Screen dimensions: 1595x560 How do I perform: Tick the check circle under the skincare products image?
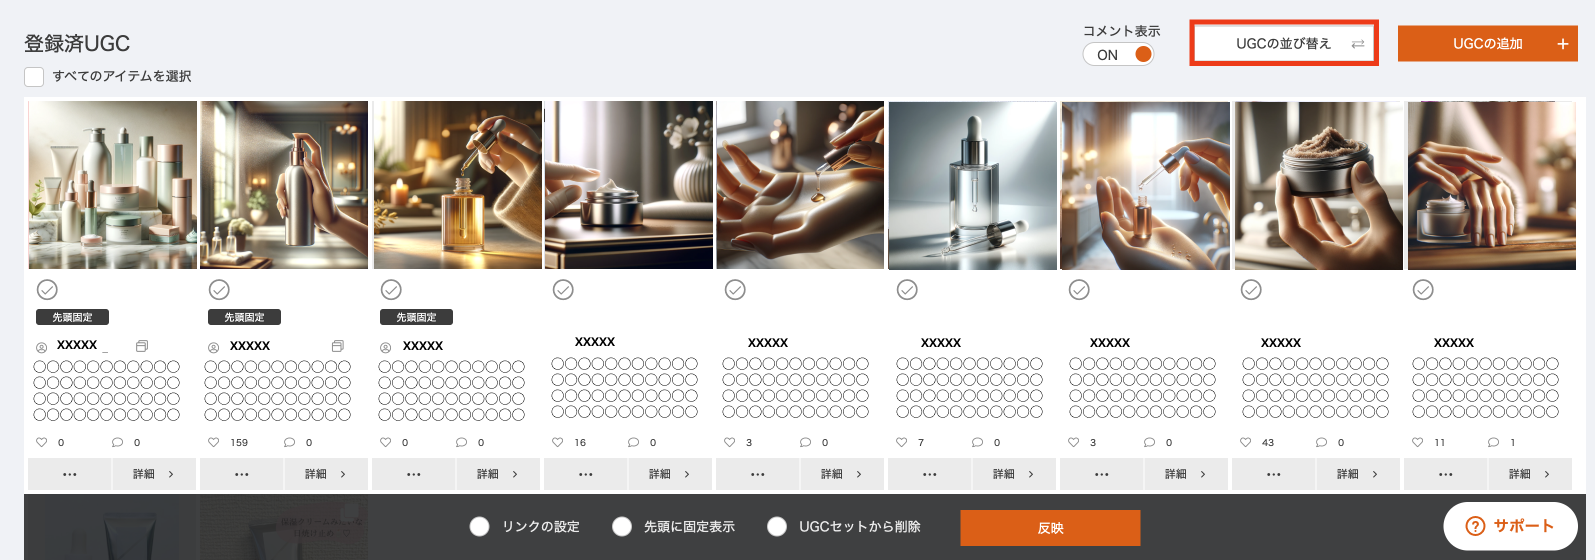point(47,290)
